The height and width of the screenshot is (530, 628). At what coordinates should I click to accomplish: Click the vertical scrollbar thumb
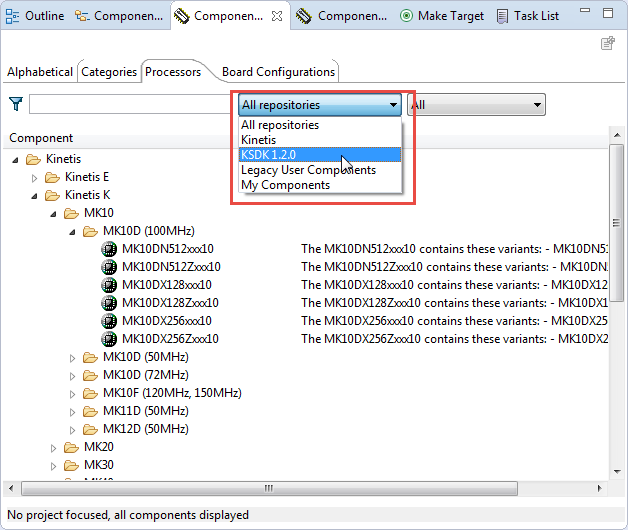616,223
